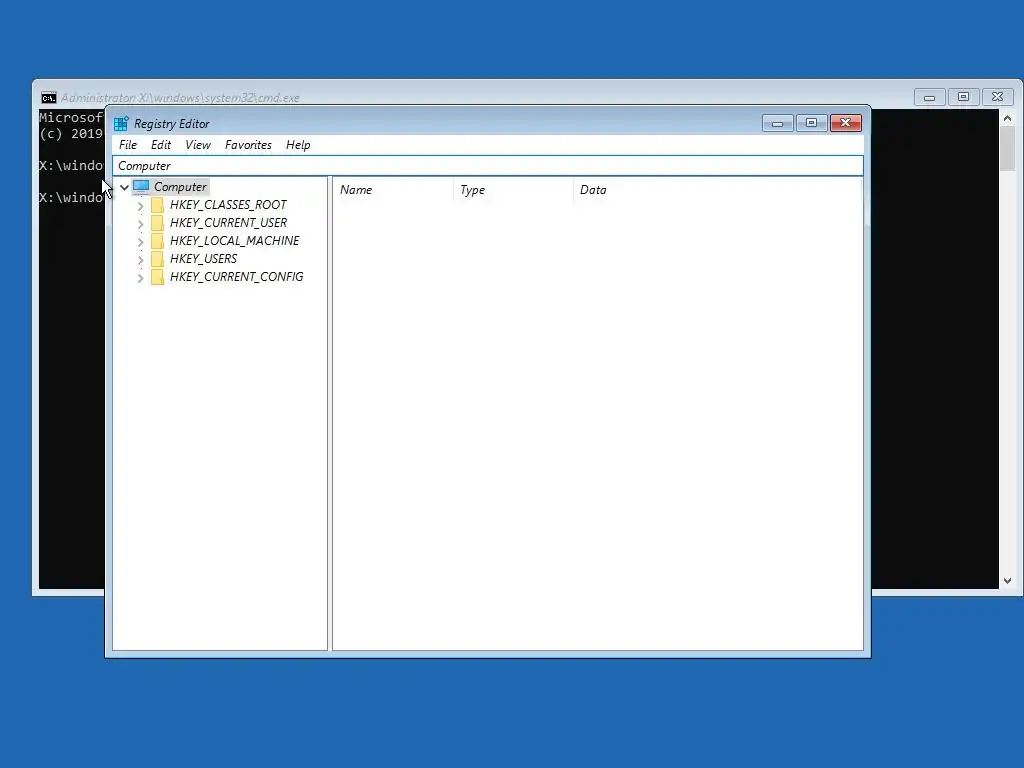Click the HKEY_CLASSES_ROOT folder icon

[157, 205]
